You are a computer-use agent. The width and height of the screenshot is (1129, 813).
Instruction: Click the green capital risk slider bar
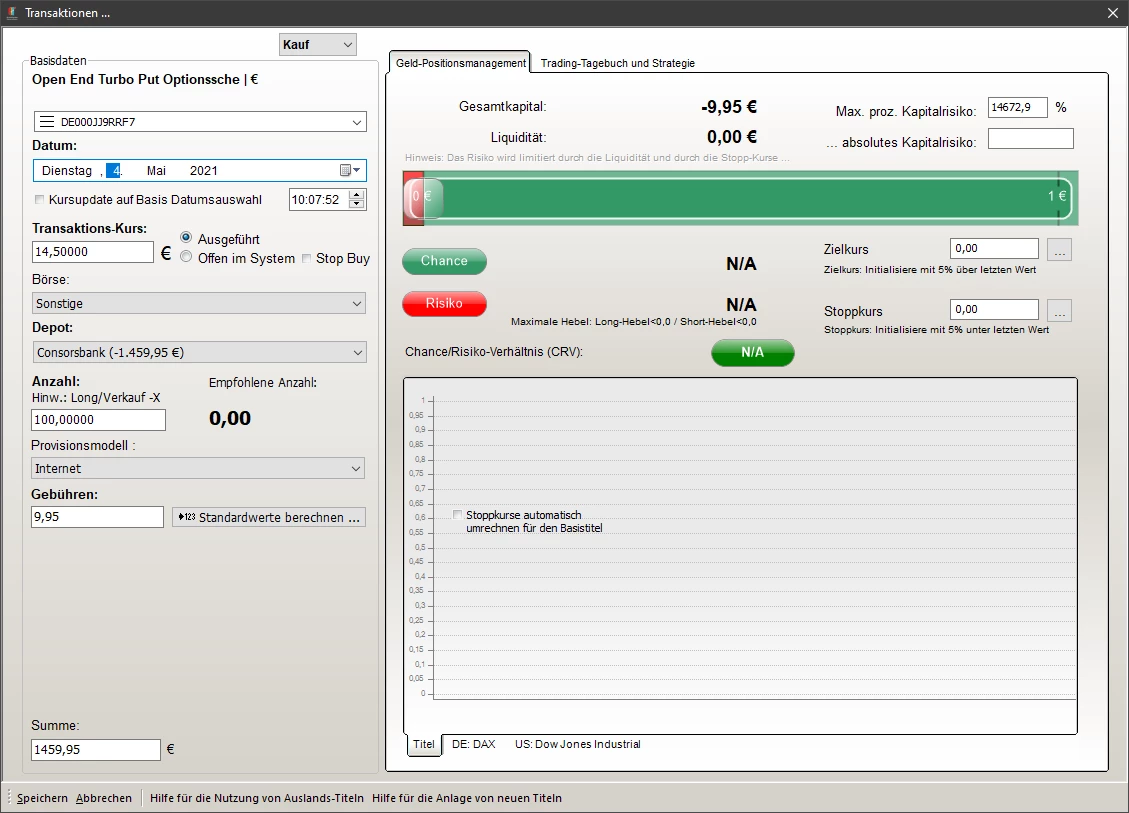[740, 197]
